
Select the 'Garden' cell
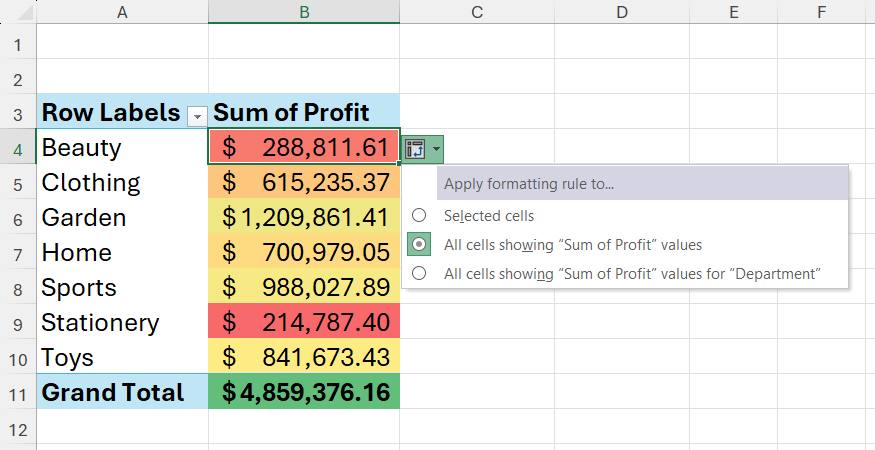coord(122,216)
